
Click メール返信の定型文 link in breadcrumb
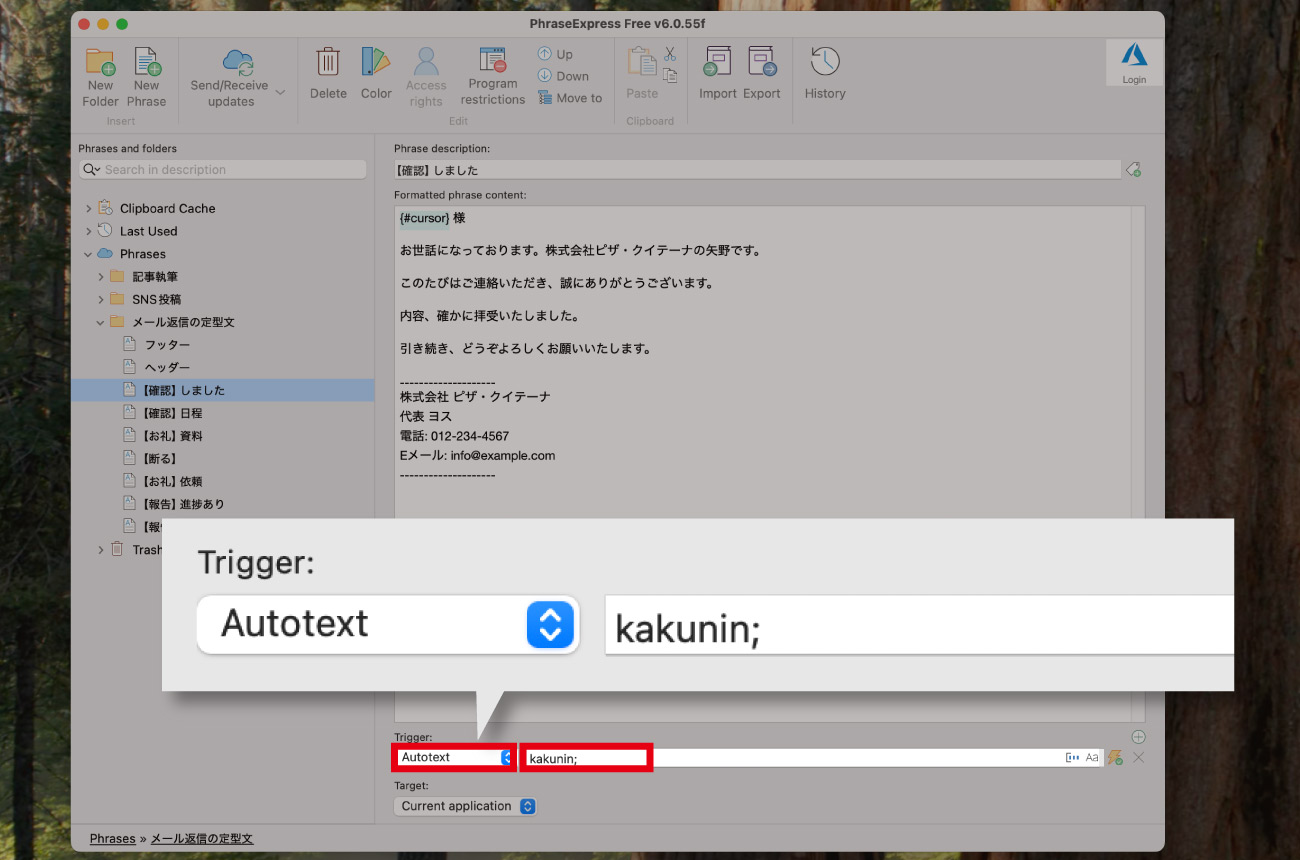202,839
